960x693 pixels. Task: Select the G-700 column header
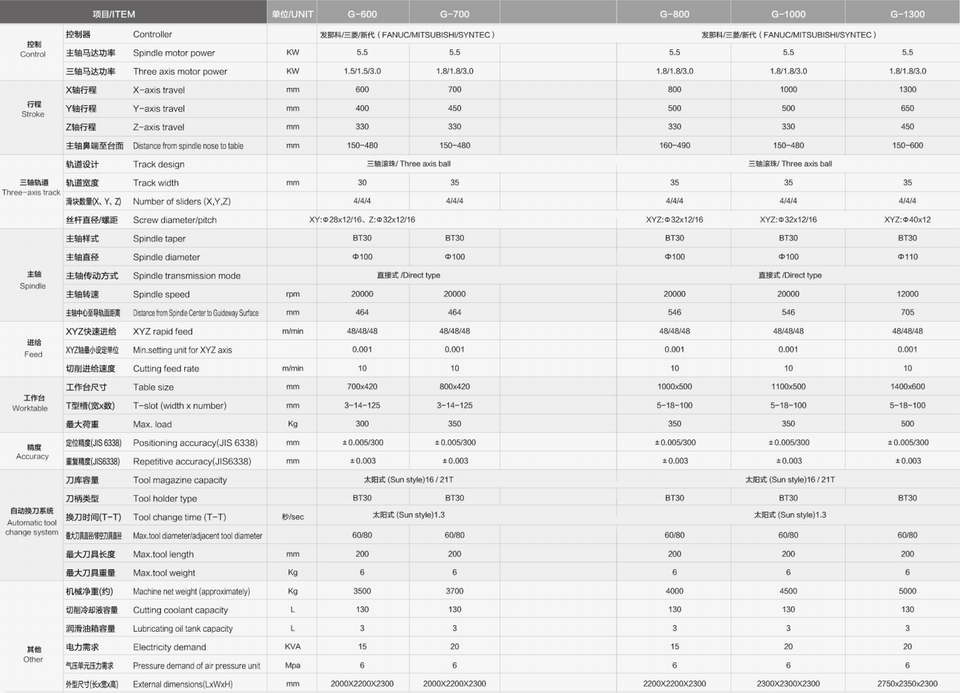click(x=454, y=12)
